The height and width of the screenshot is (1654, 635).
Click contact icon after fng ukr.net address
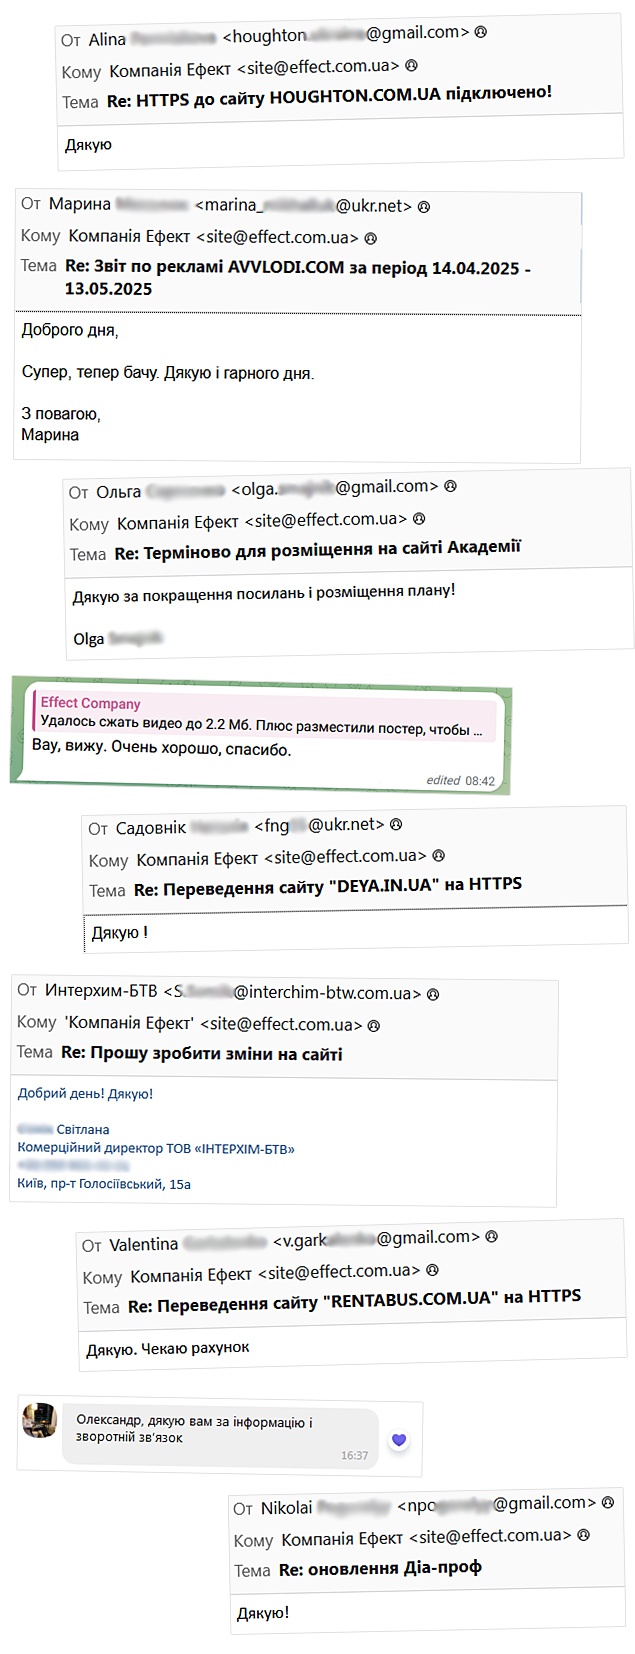(396, 825)
